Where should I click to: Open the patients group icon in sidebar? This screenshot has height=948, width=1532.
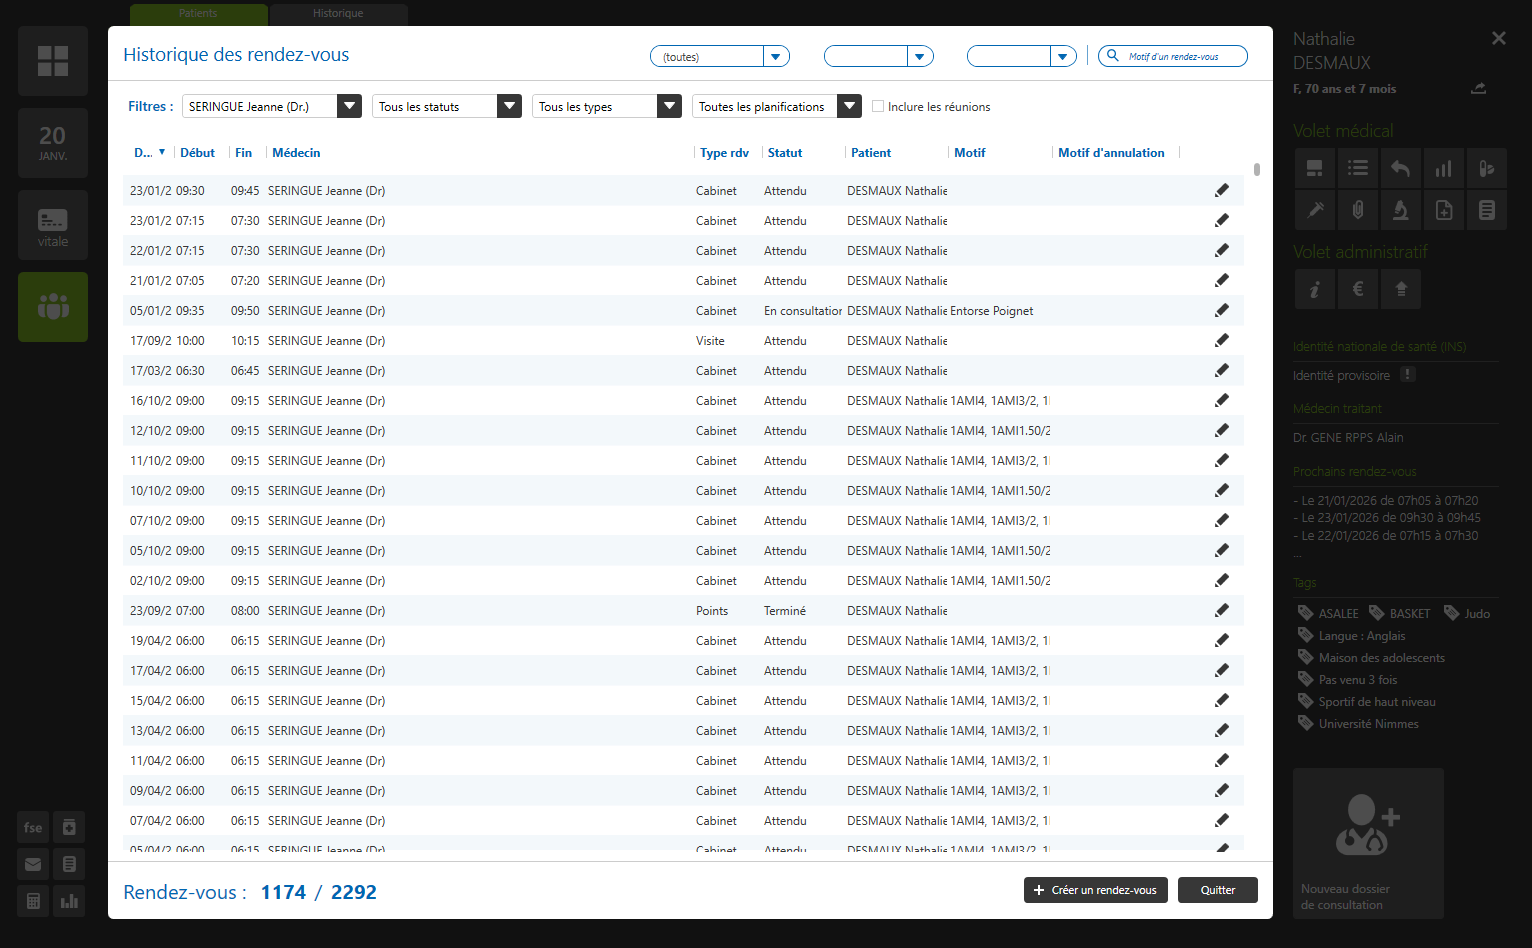tap(53, 307)
